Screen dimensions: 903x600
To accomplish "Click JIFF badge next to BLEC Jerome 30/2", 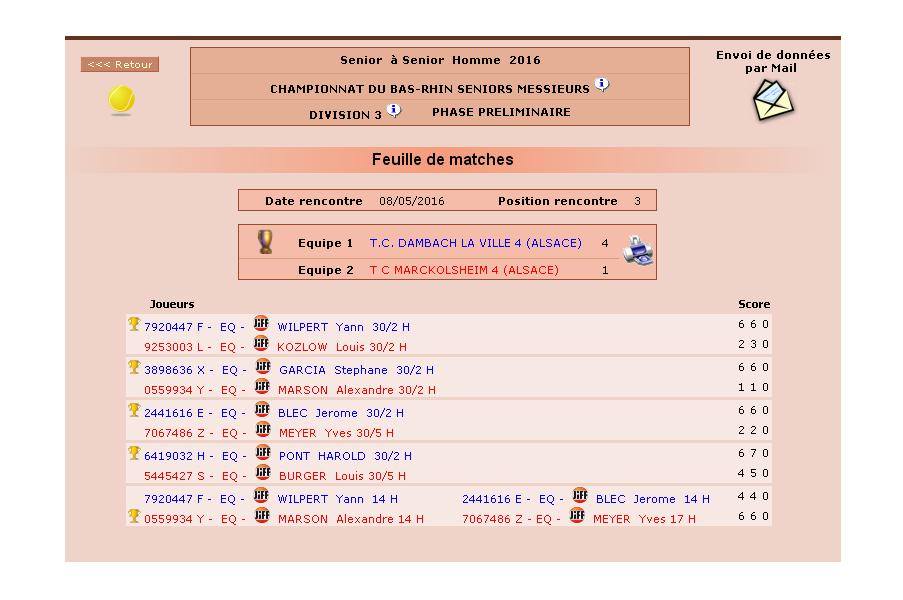I will click(x=262, y=409).
